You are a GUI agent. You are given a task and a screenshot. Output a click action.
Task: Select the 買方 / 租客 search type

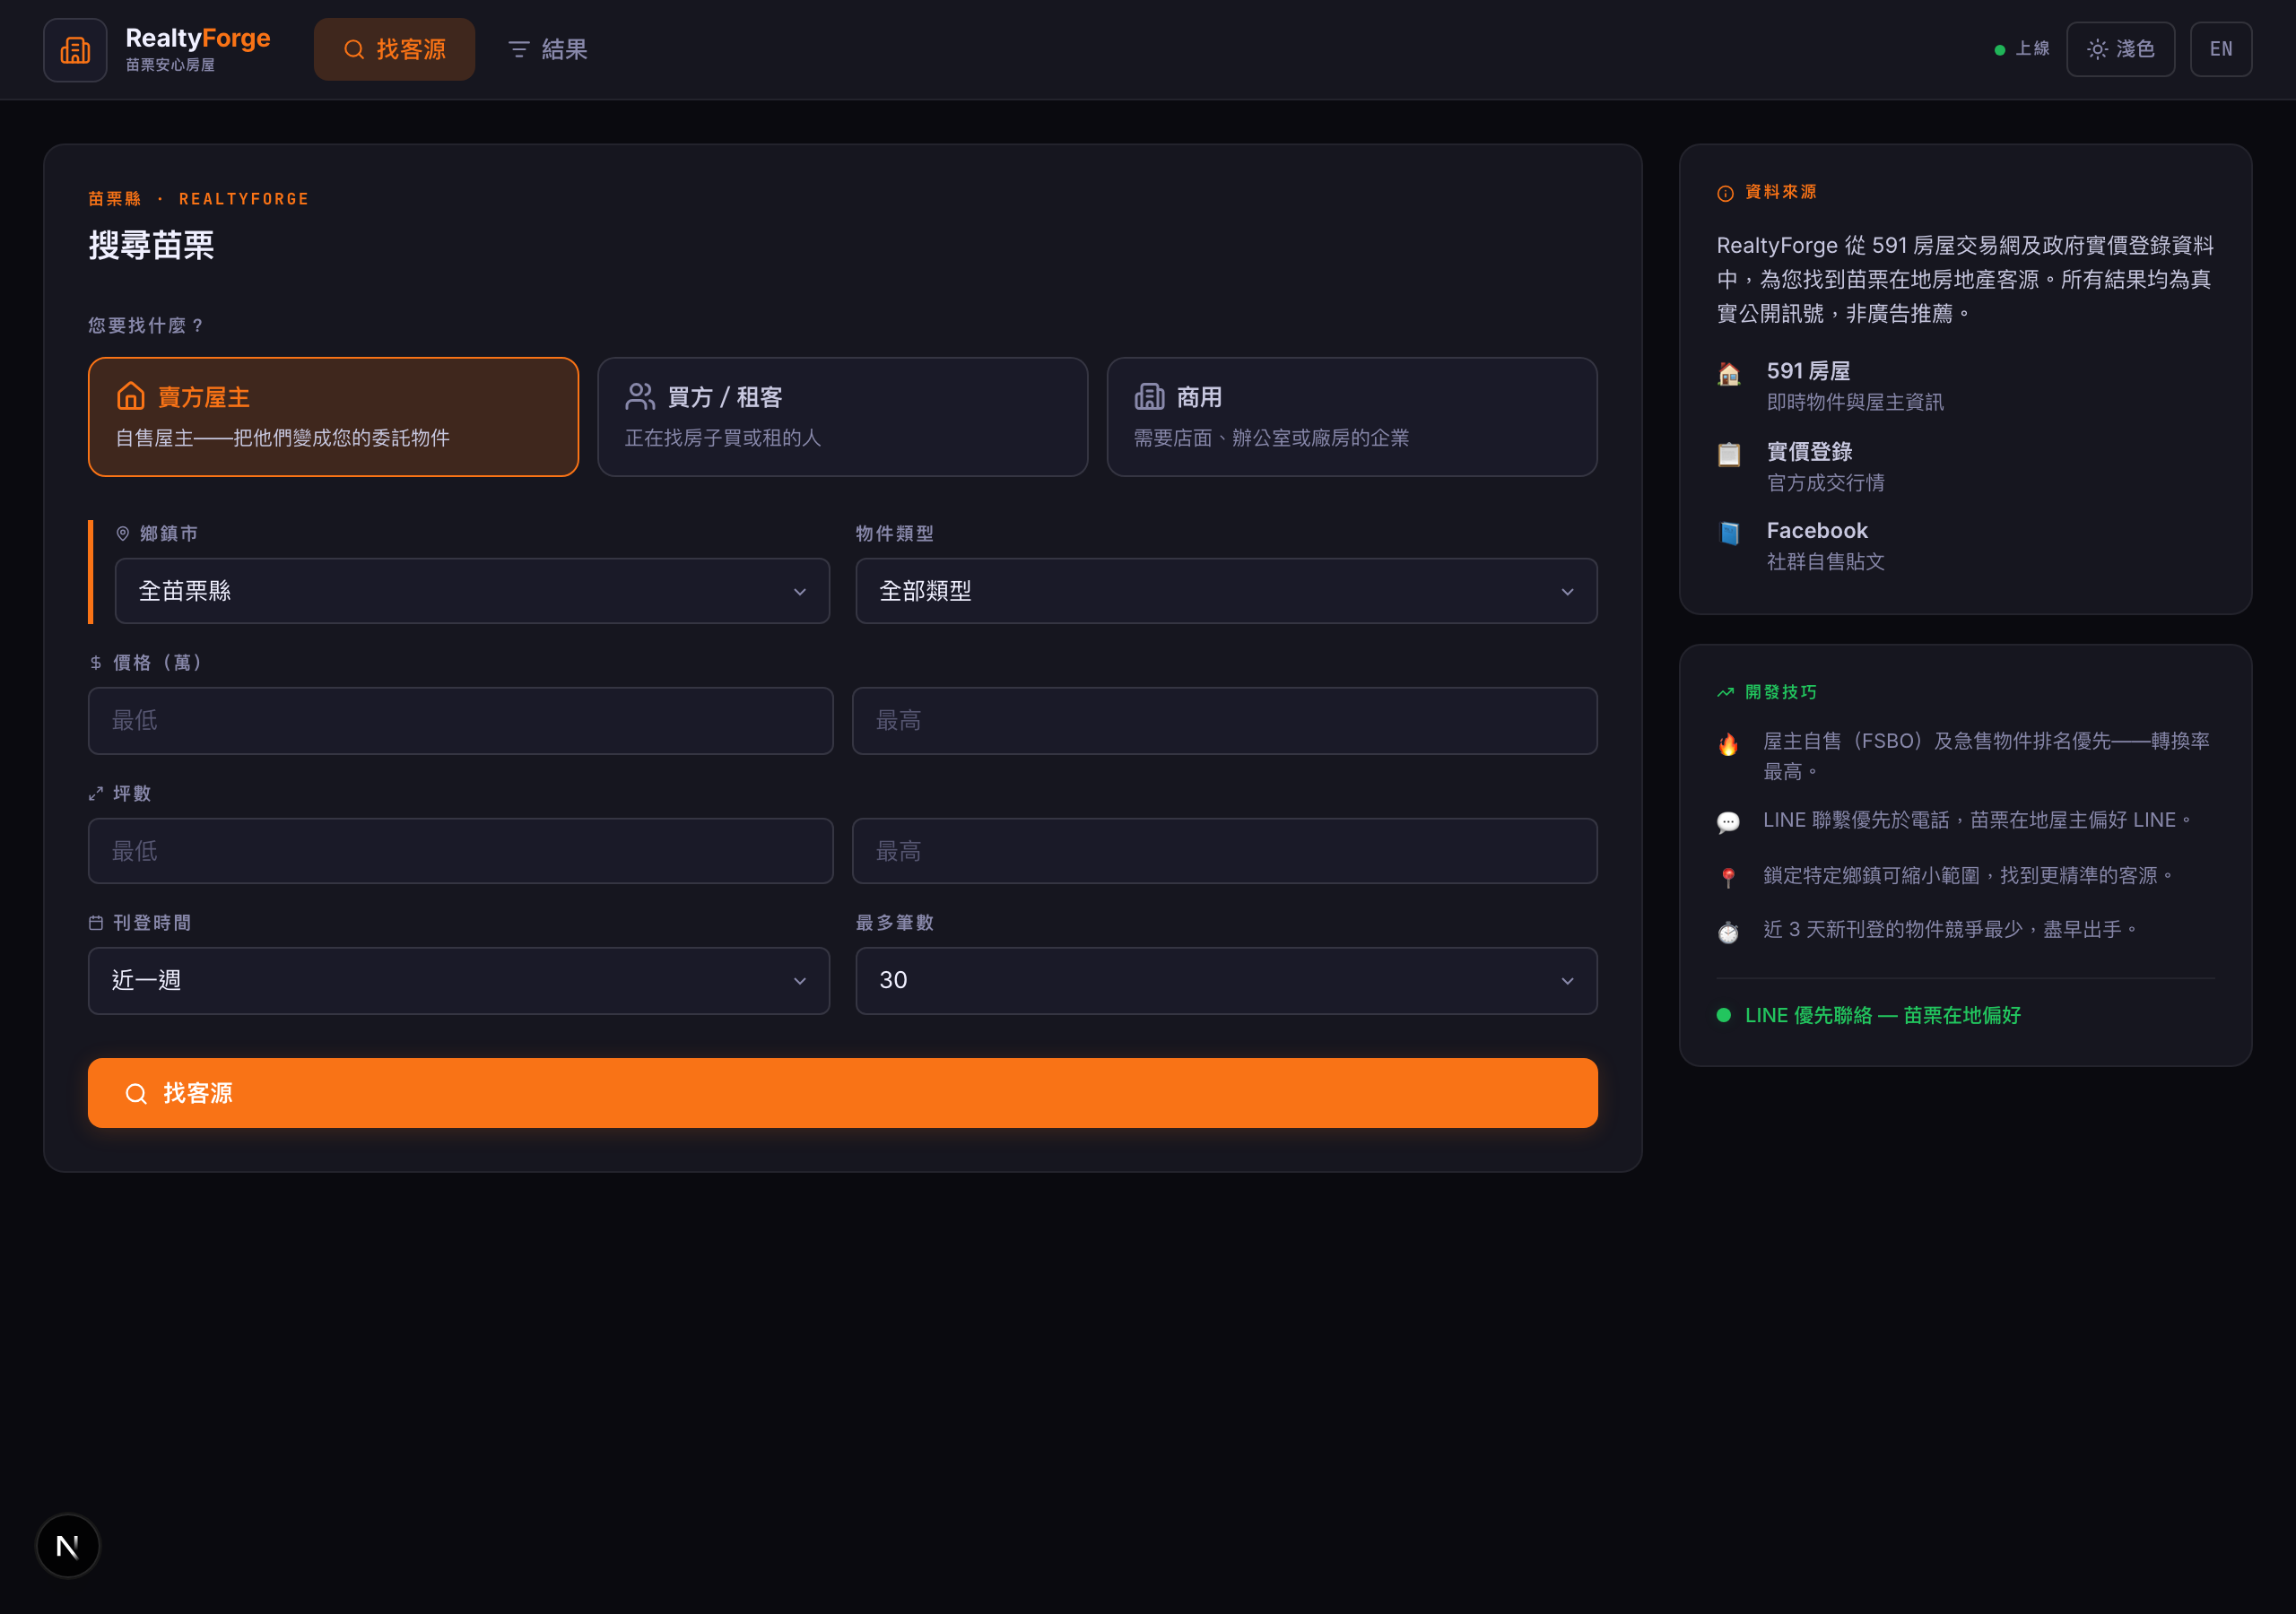pyautogui.click(x=842, y=417)
